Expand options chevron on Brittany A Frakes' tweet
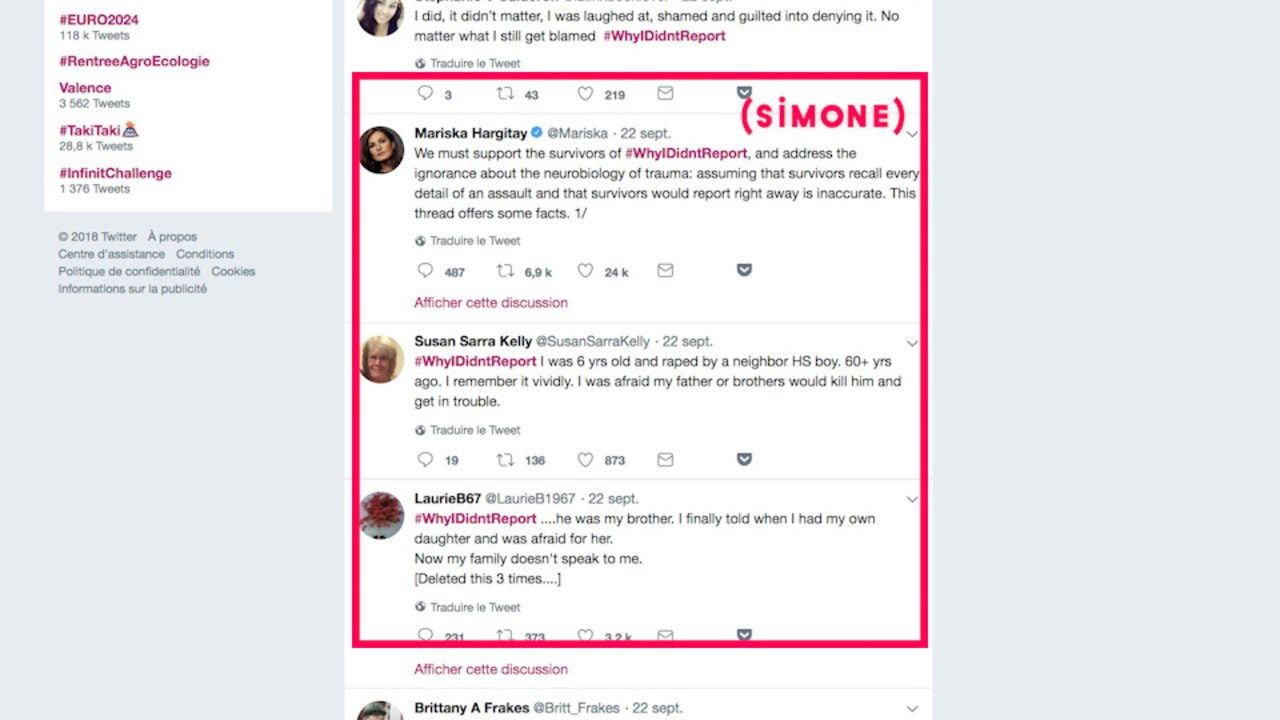This screenshot has height=720, width=1280. 912,709
